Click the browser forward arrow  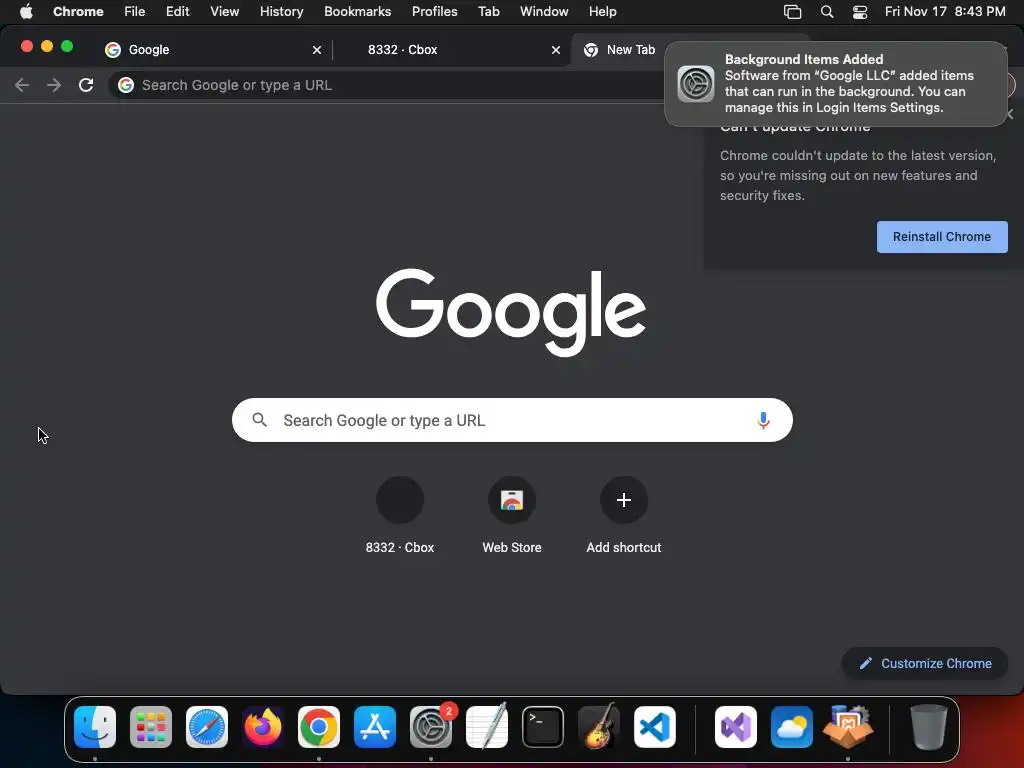pyautogui.click(x=54, y=85)
